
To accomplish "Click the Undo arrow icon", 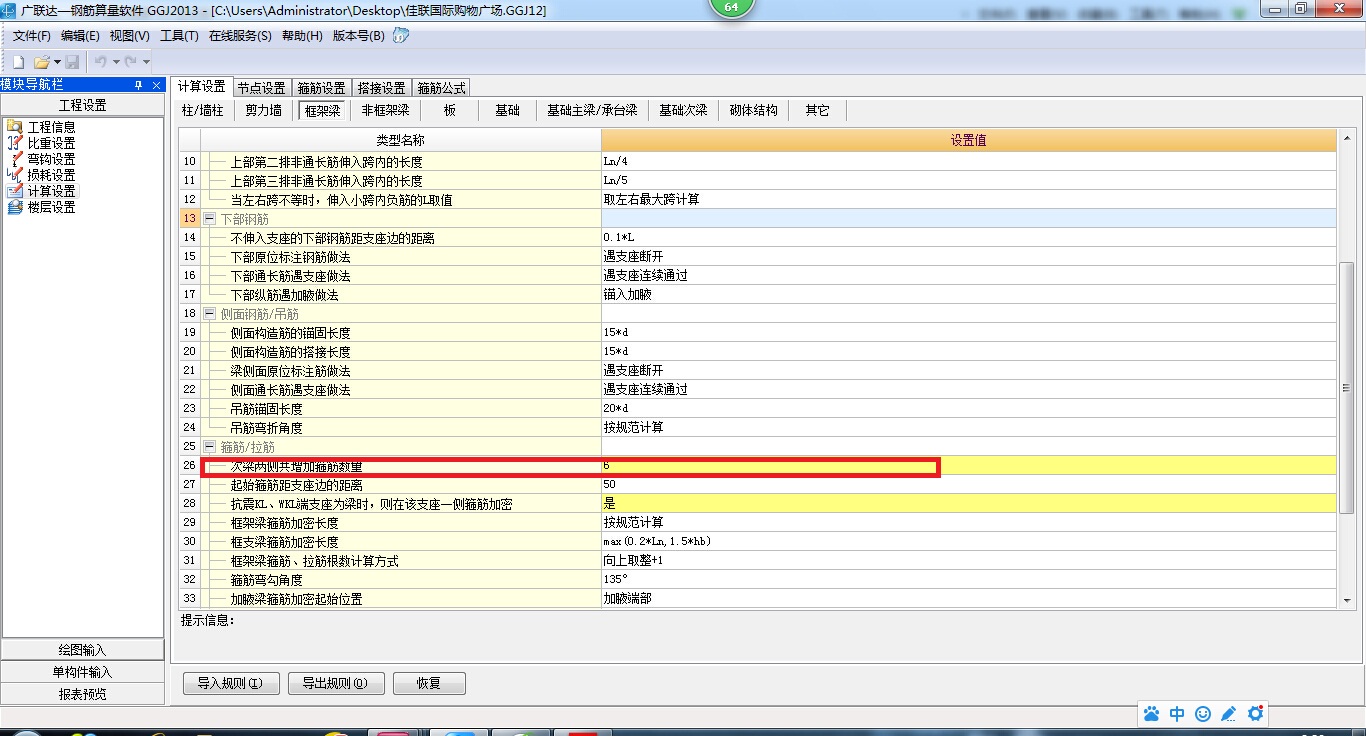I will tap(100, 62).
